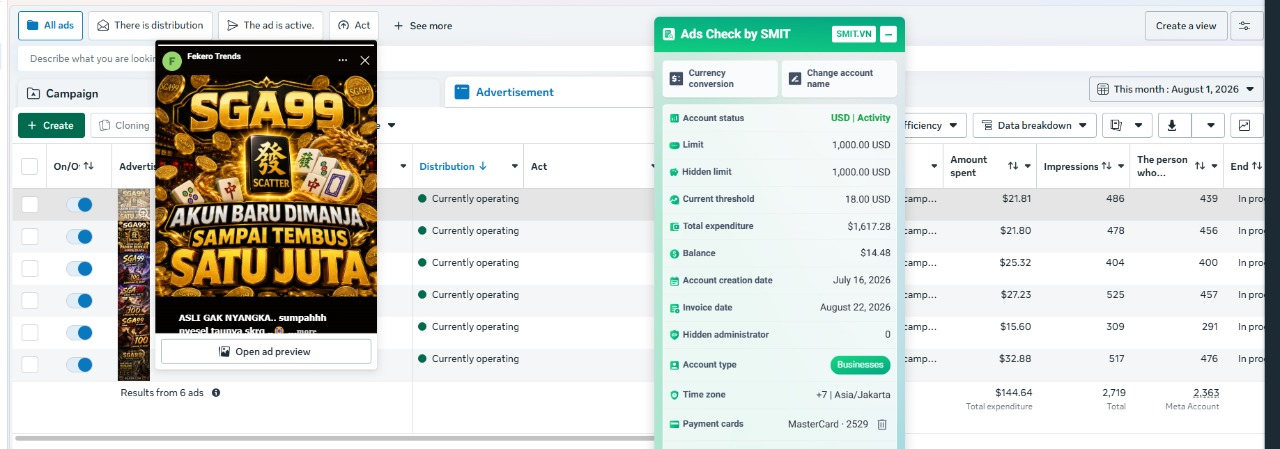The image size is (1280, 449).
Task: Tick the checkbox for the $21.81 ad row
Action: pos(30,204)
